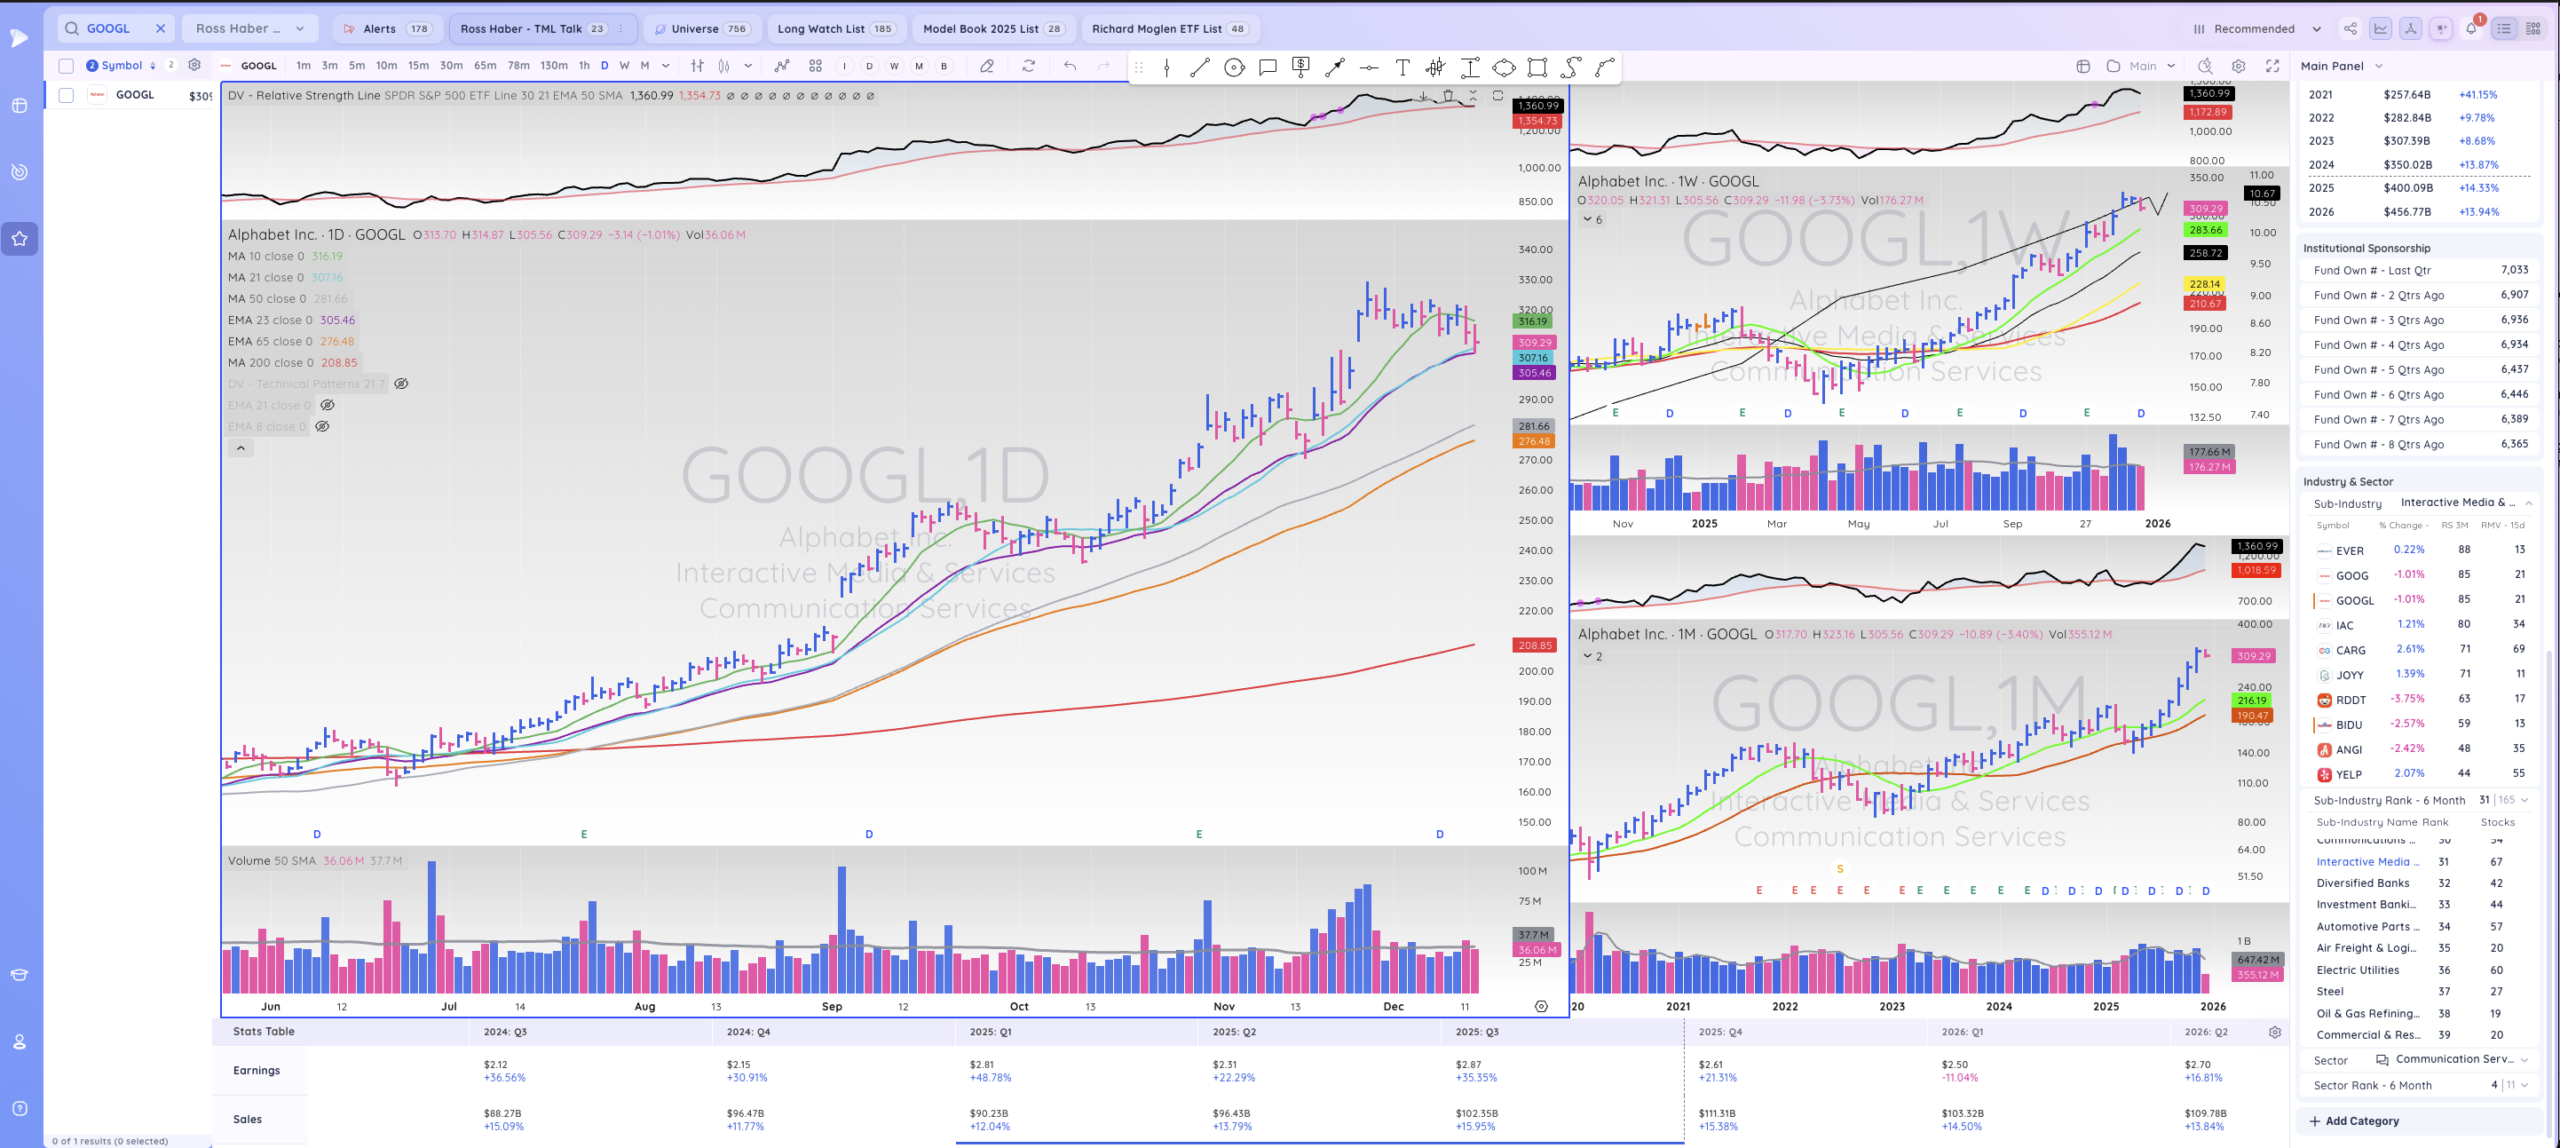Toggle select-all checkbox beside Symbol header
2560x1148 pixels.
(x=66, y=66)
